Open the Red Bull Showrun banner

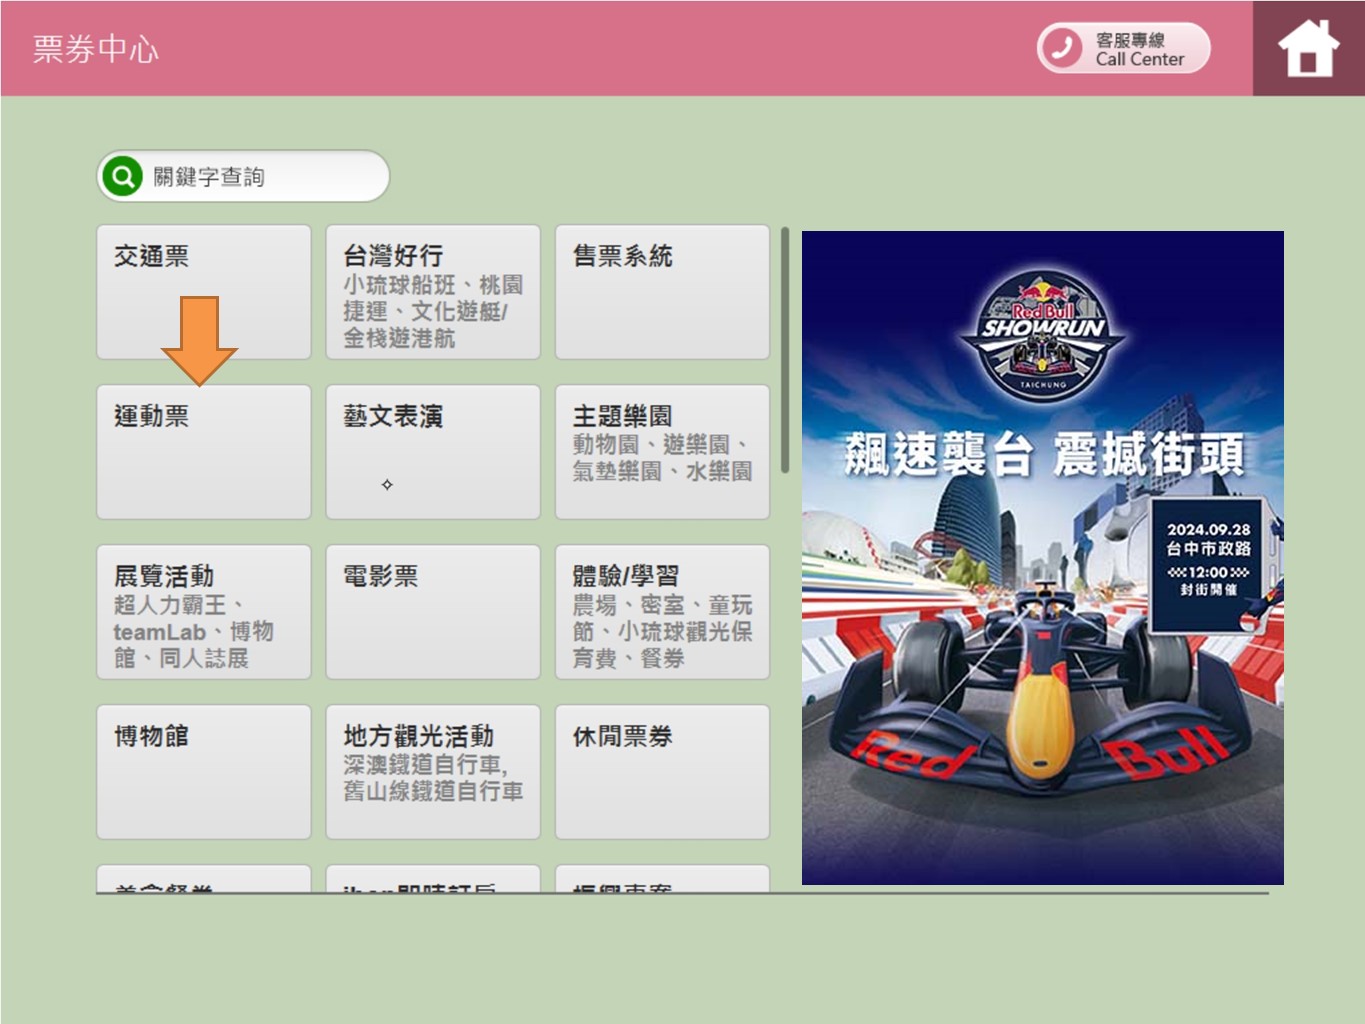pyautogui.click(x=1042, y=557)
